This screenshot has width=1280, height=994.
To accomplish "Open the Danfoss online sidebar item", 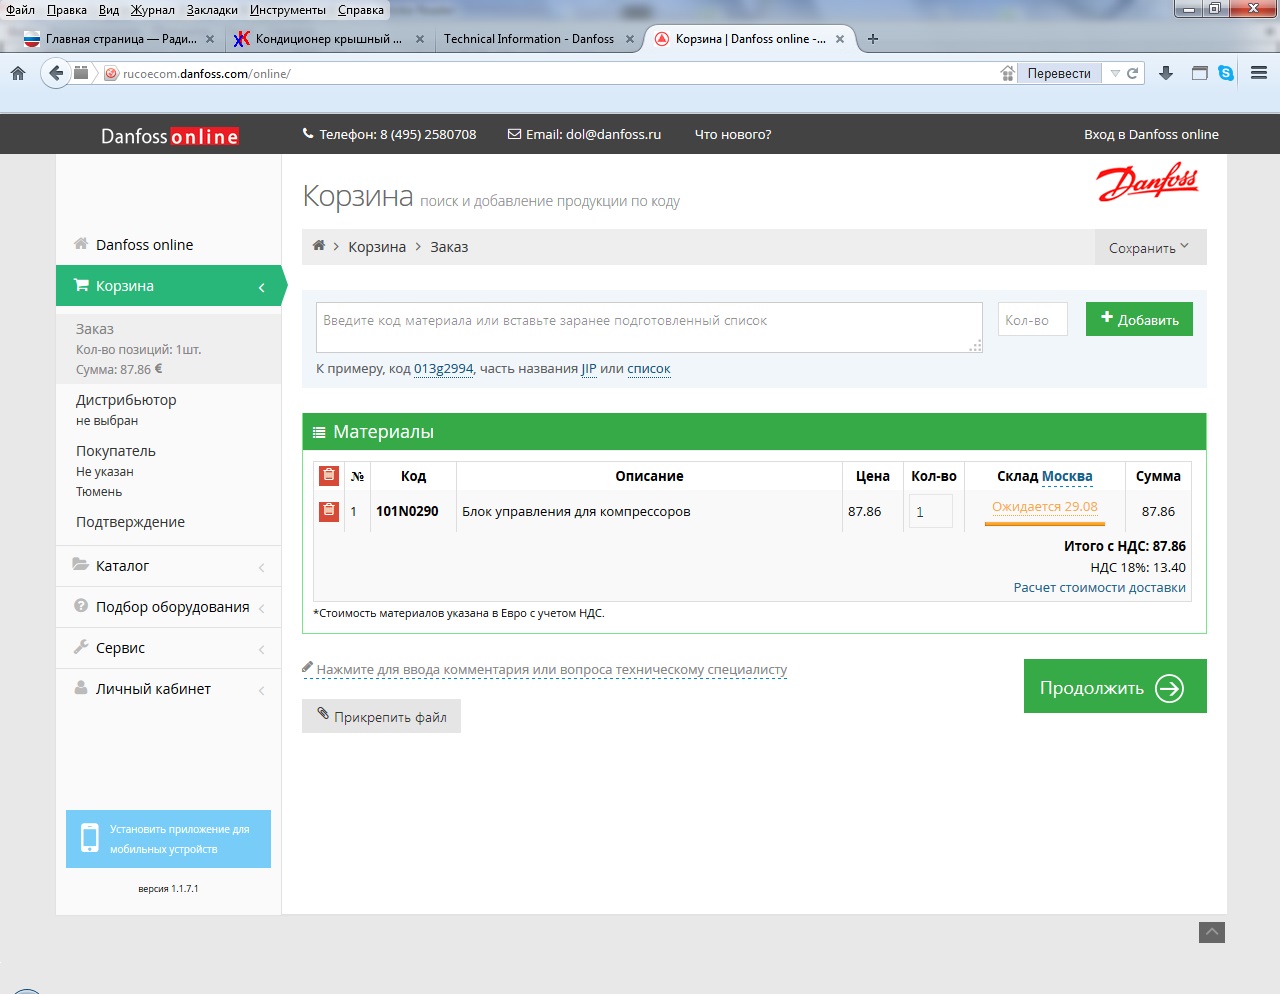I will point(168,245).
